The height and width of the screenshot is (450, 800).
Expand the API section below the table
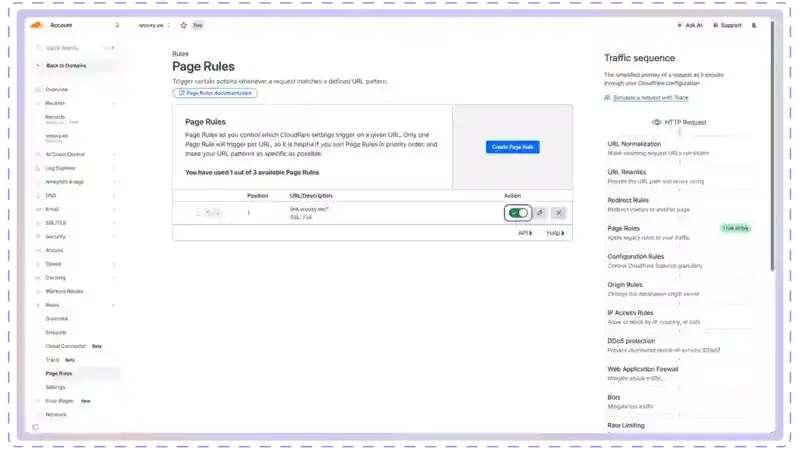[525, 233]
